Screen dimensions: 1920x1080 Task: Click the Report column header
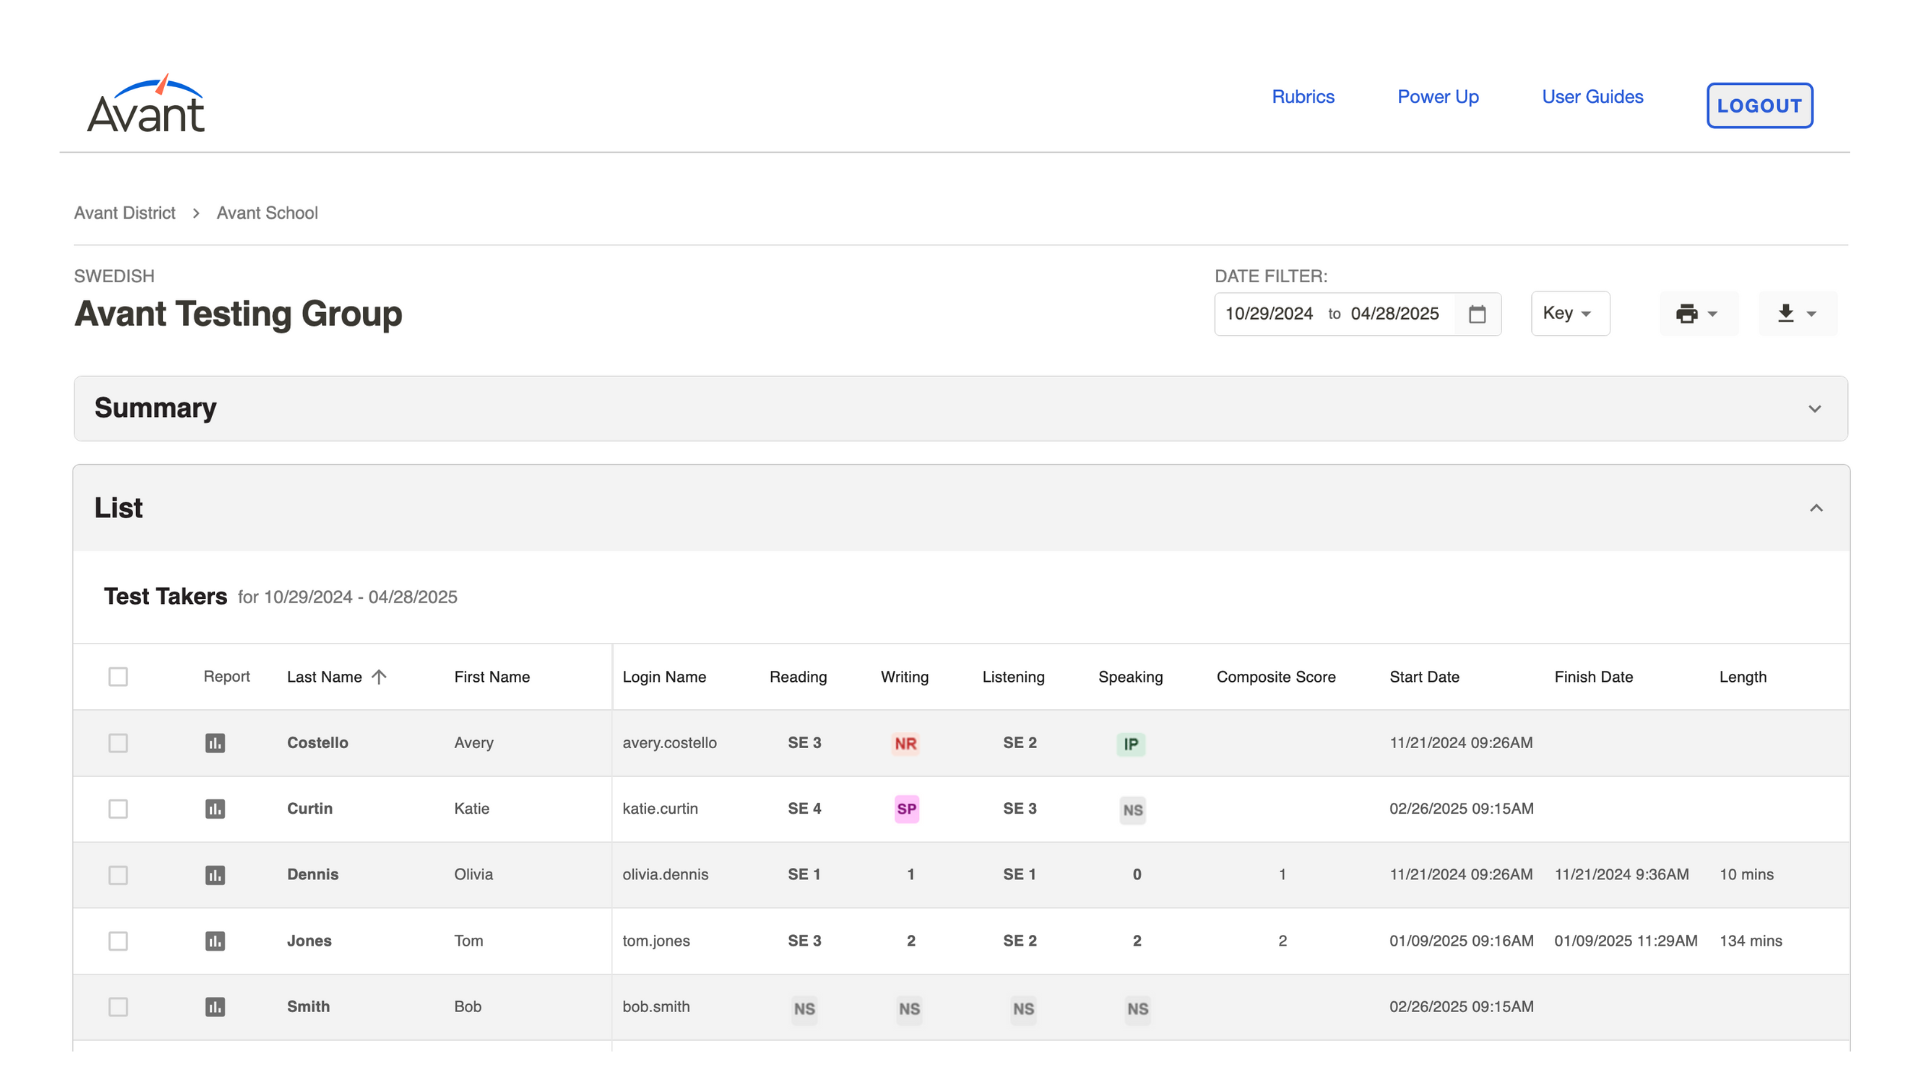pos(226,677)
